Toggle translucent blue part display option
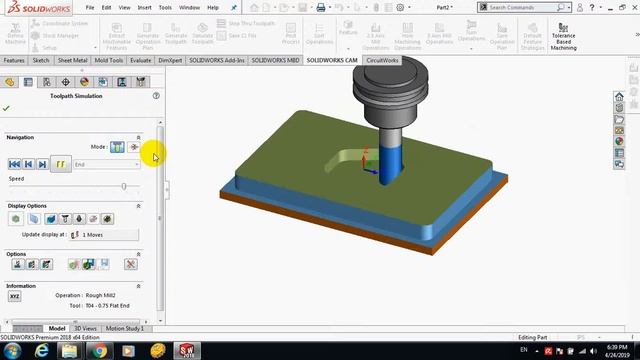 click(x=34, y=219)
